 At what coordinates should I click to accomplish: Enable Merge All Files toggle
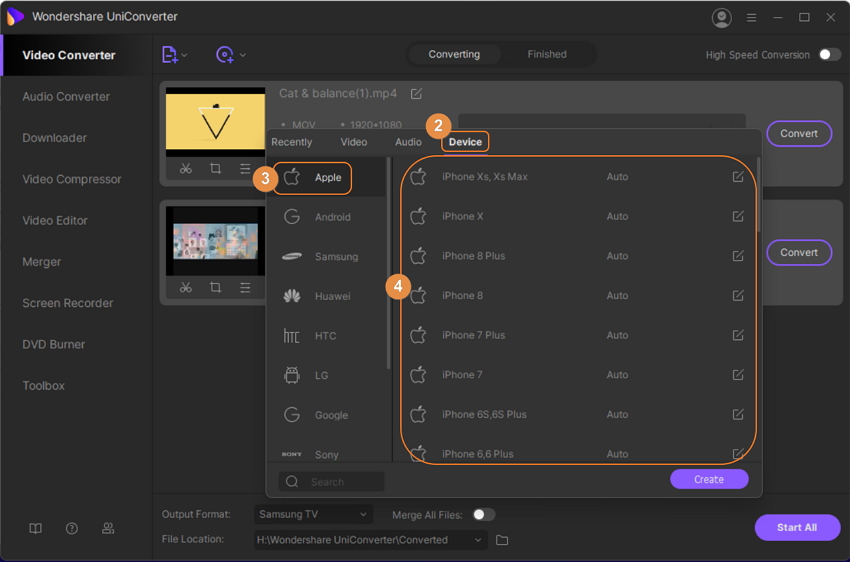484,515
